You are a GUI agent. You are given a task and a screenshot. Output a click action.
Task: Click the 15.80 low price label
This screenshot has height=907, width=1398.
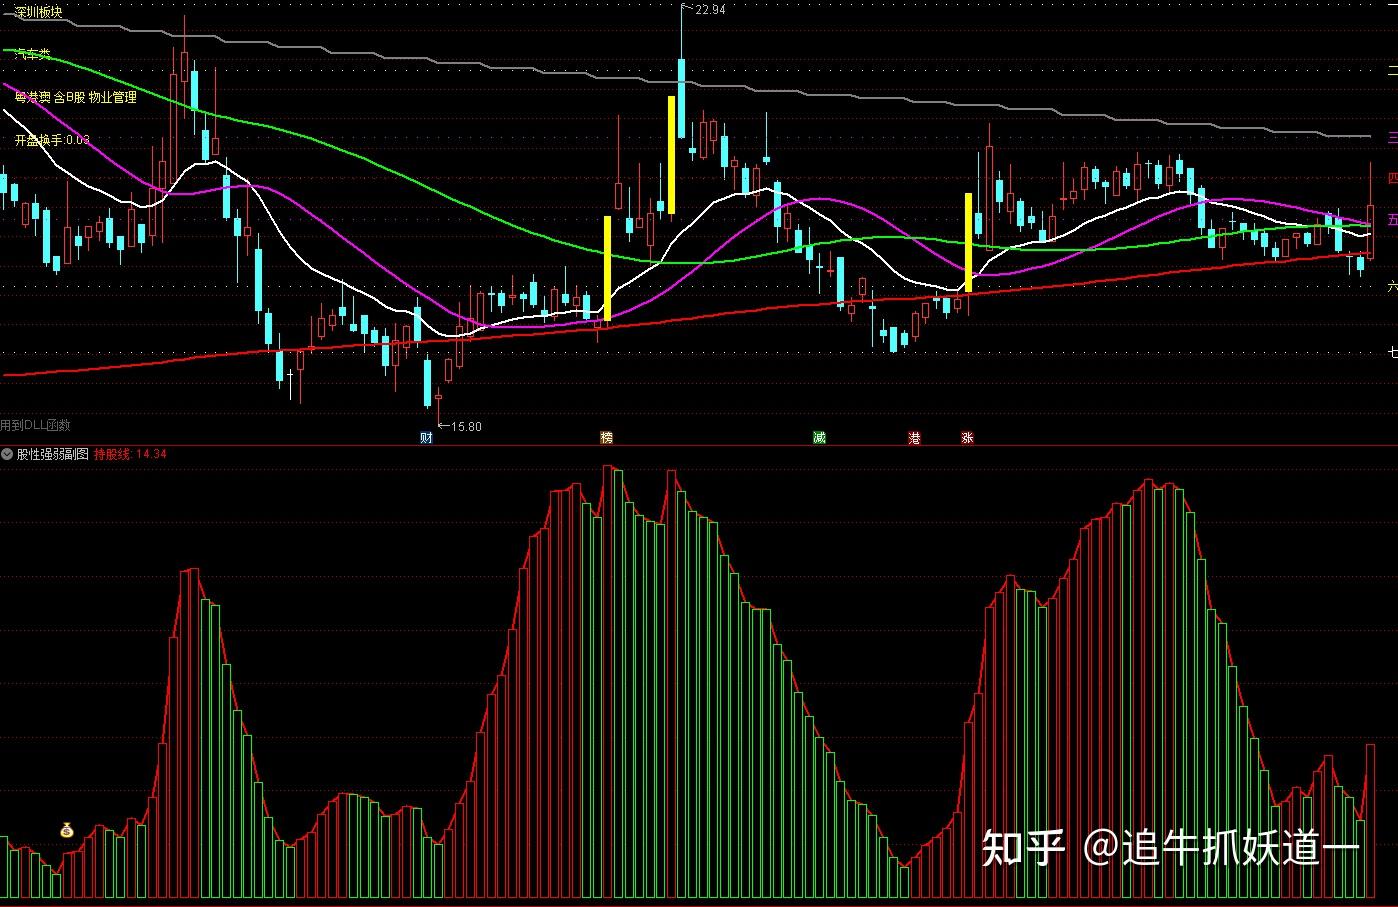tap(466, 427)
